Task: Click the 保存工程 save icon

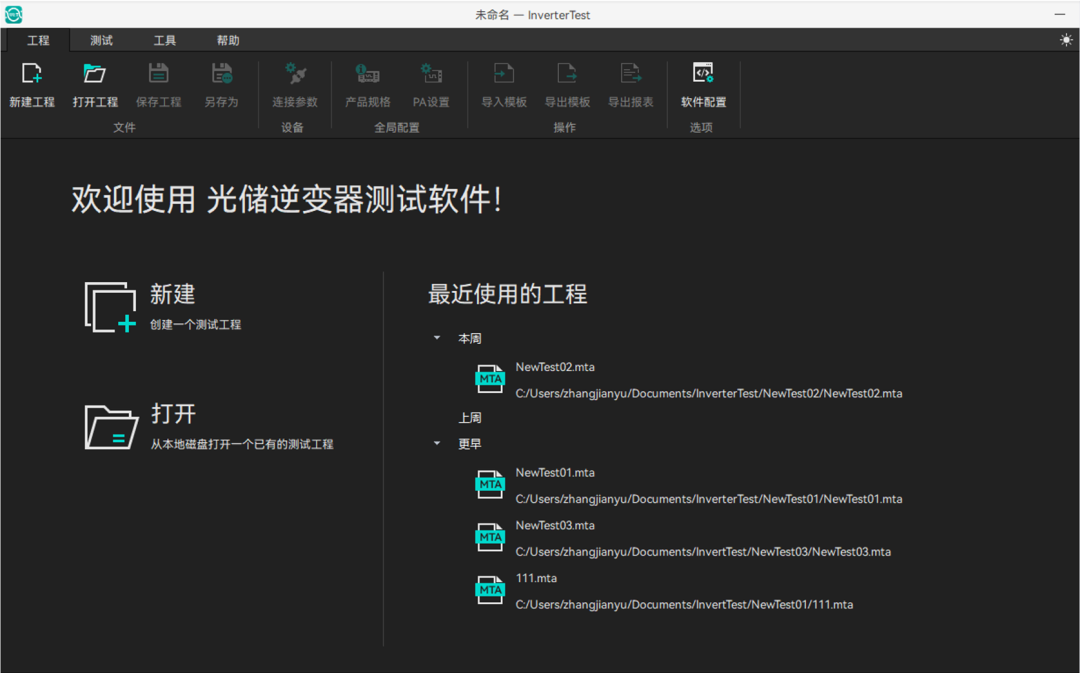Action: 158,74
